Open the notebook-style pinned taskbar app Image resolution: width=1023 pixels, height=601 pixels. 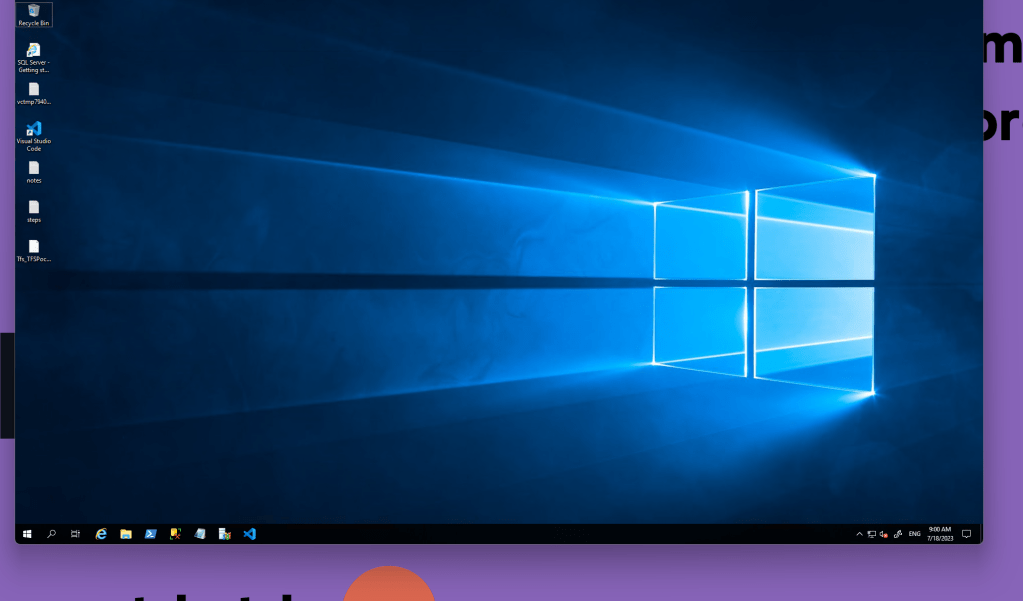[200, 534]
